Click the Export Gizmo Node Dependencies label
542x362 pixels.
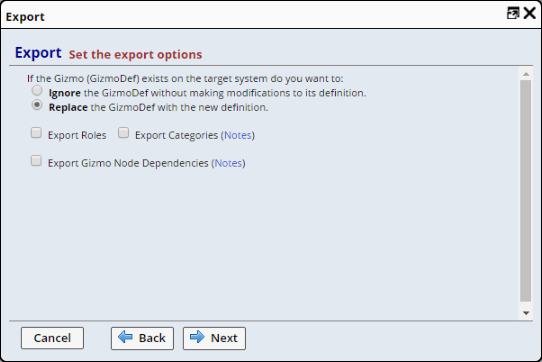pyautogui.click(x=128, y=163)
